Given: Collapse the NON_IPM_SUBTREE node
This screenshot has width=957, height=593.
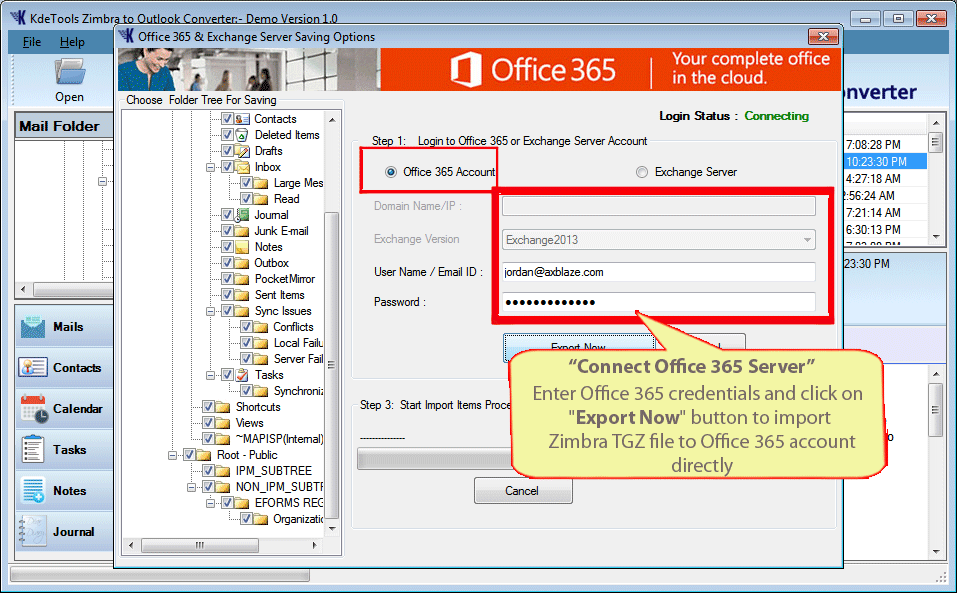Looking at the screenshot, I should click(x=192, y=487).
